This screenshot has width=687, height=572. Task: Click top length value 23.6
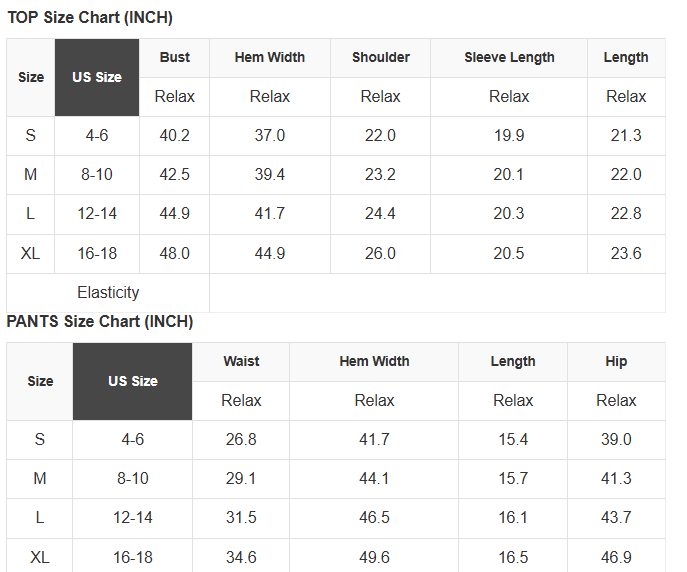pos(626,253)
